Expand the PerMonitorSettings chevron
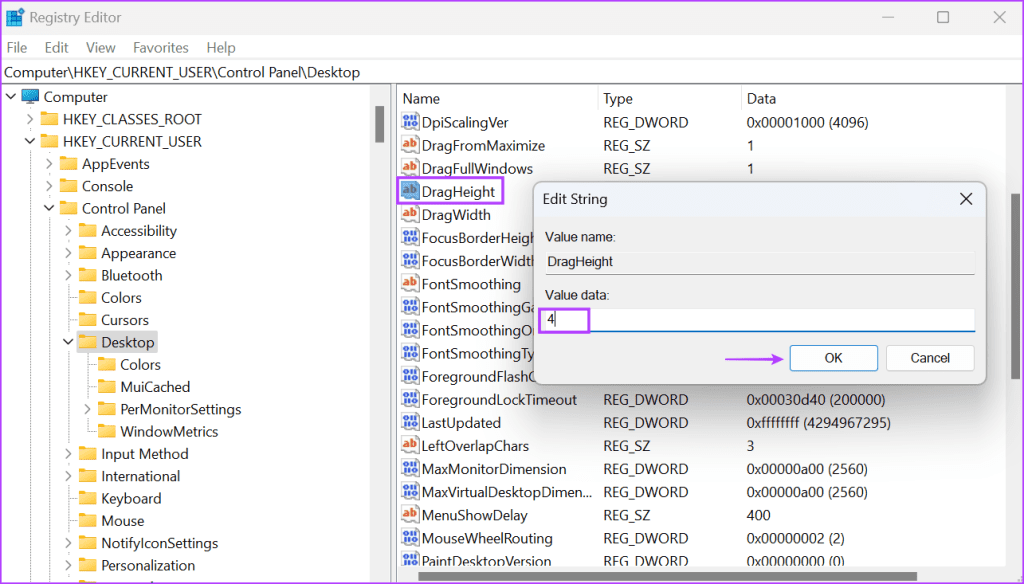The image size is (1024, 584). (88, 409)
